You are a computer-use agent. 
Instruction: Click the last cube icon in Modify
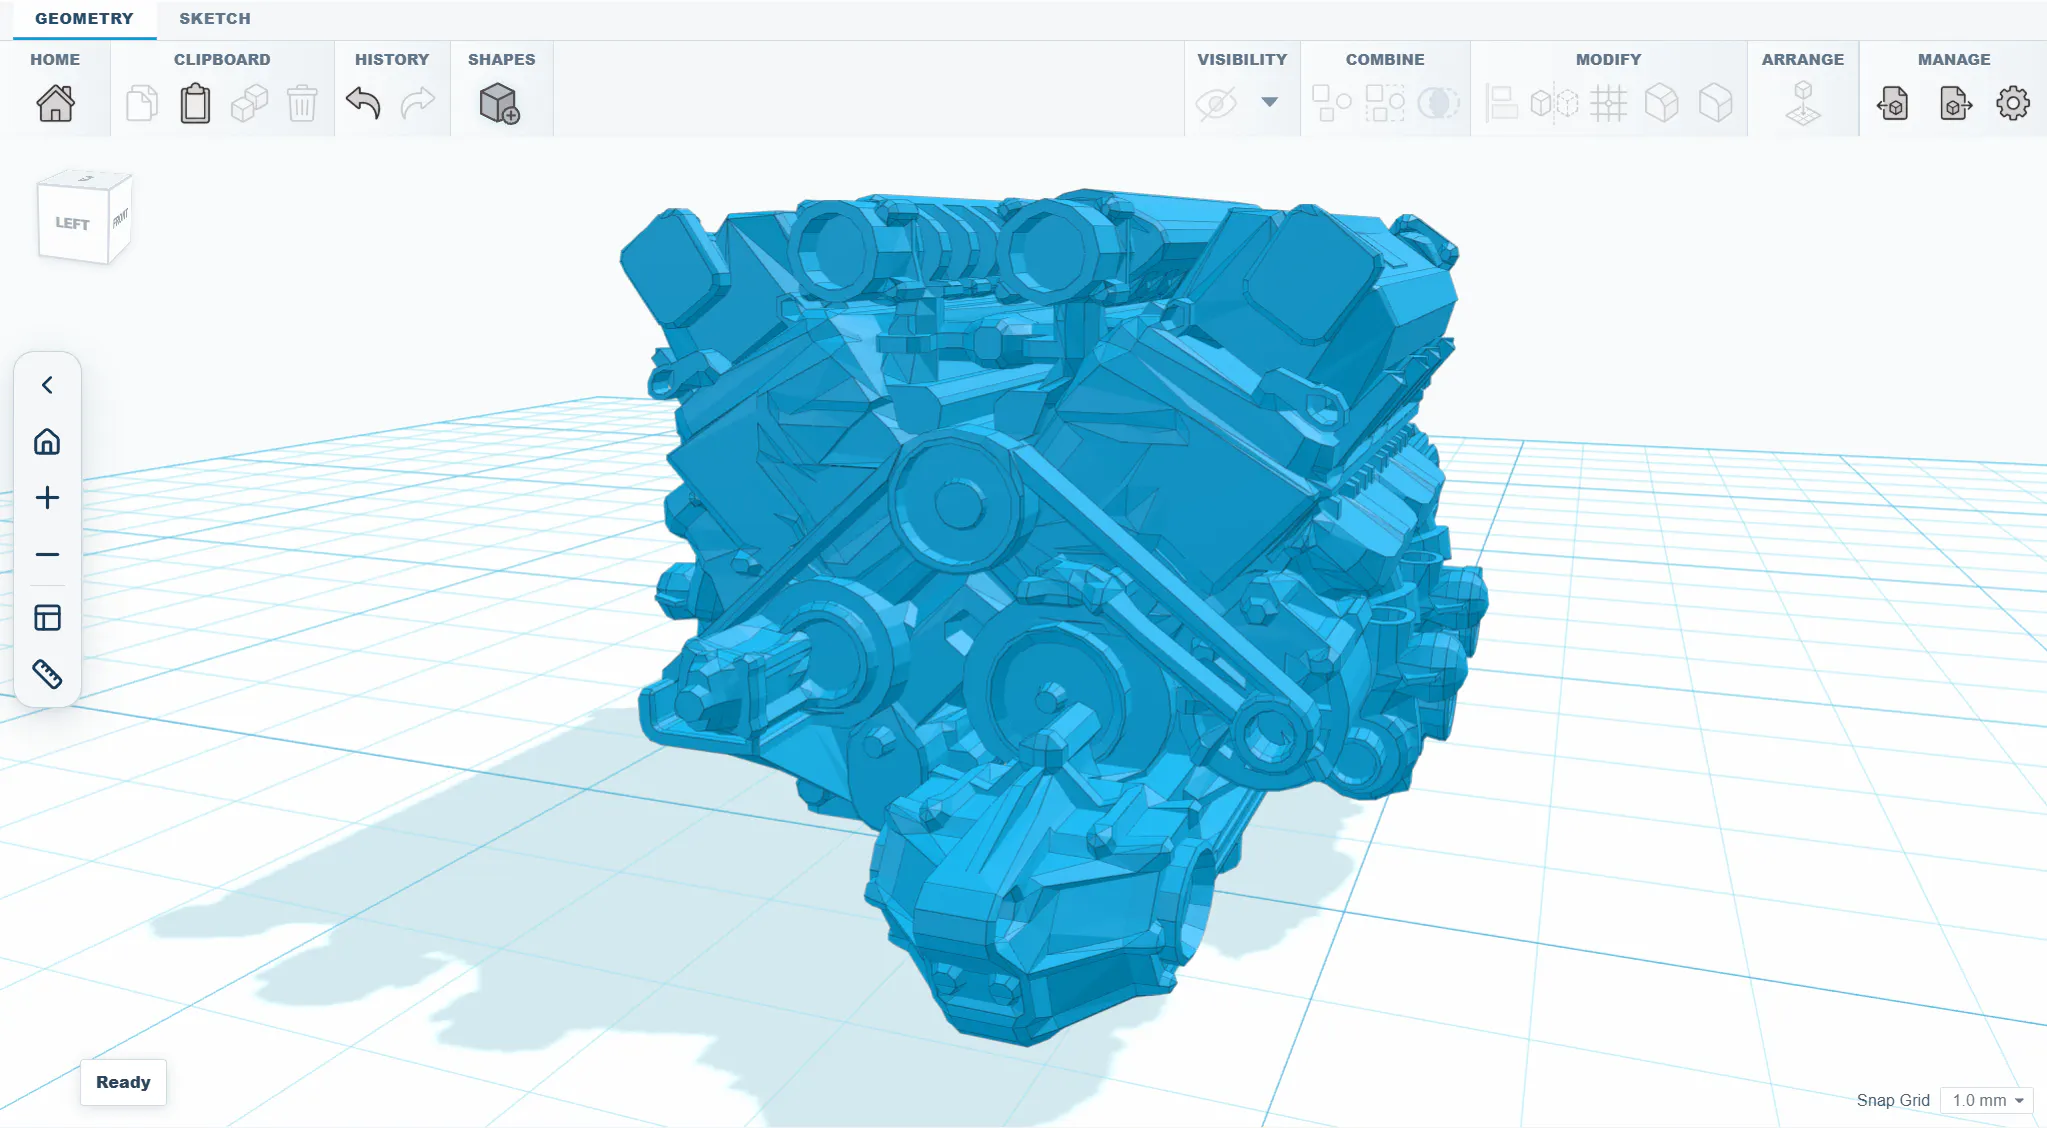click(x=1716, y=103)
